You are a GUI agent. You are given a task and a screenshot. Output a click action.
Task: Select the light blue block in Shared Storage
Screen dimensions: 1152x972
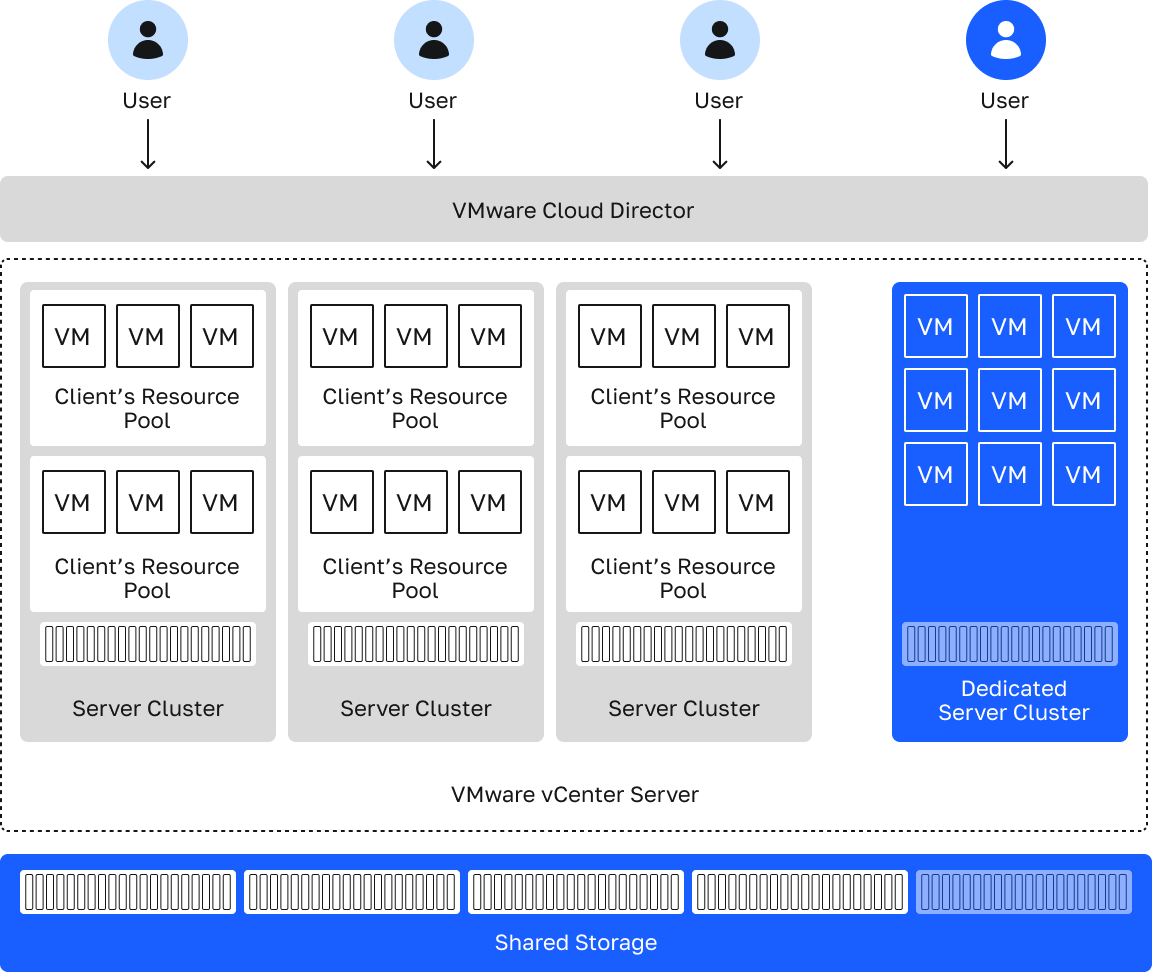[x=1023, y=892]
